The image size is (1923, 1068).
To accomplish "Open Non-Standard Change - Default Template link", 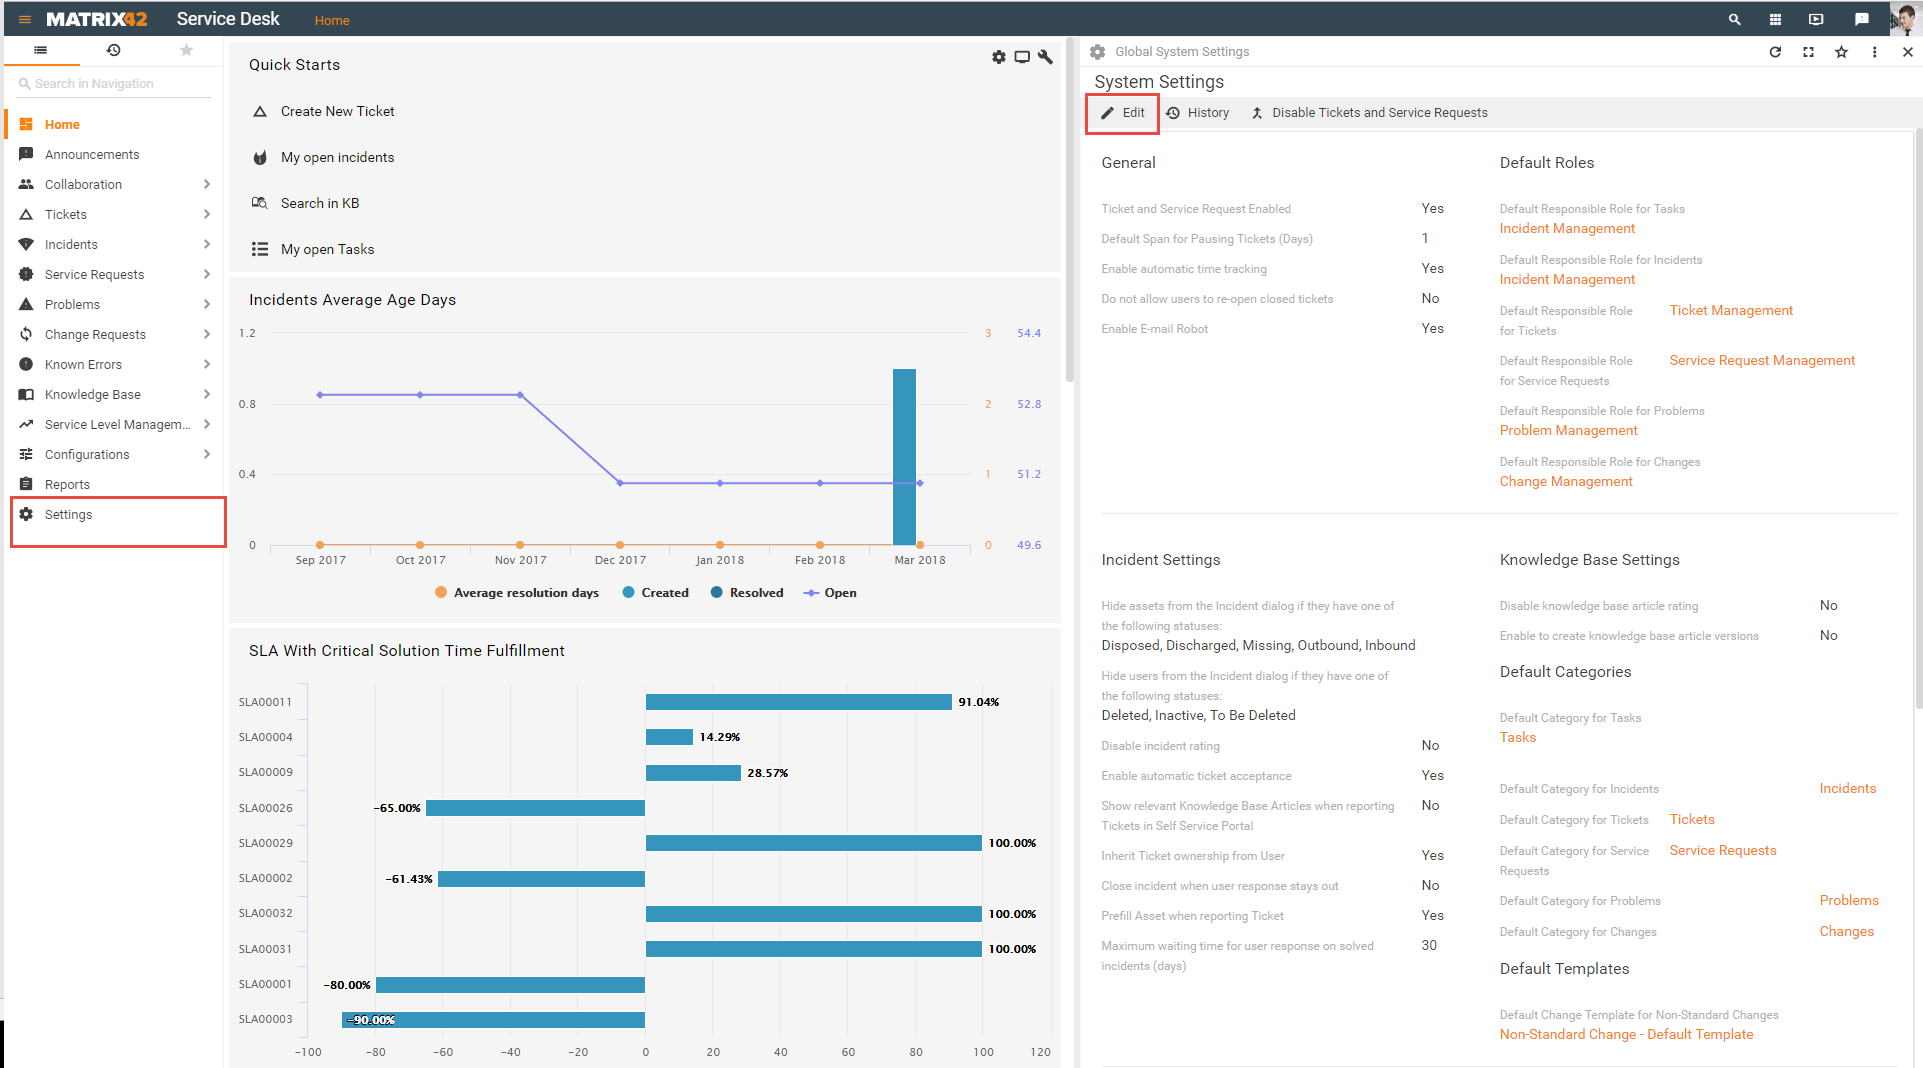I will (1626, 1034).
